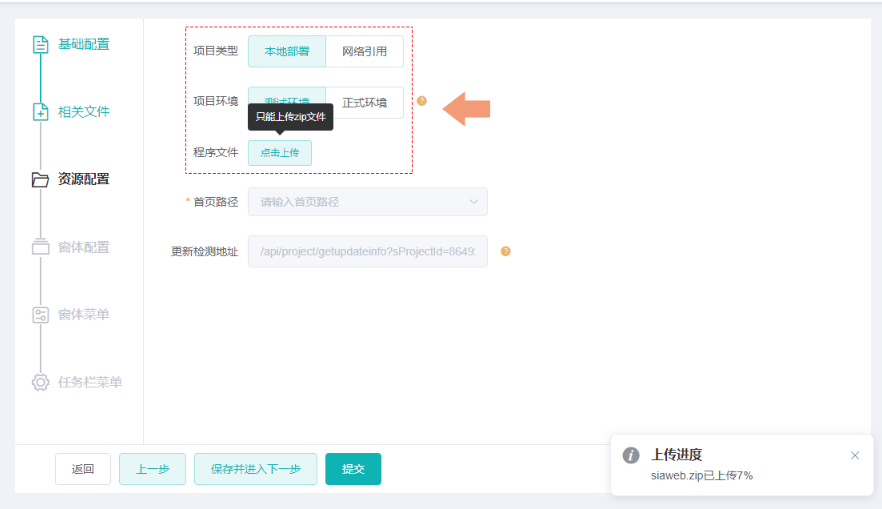Click the 窗体菜单 menu step icon
Screen dimensions: 882x509
click(x=40, y=315)
